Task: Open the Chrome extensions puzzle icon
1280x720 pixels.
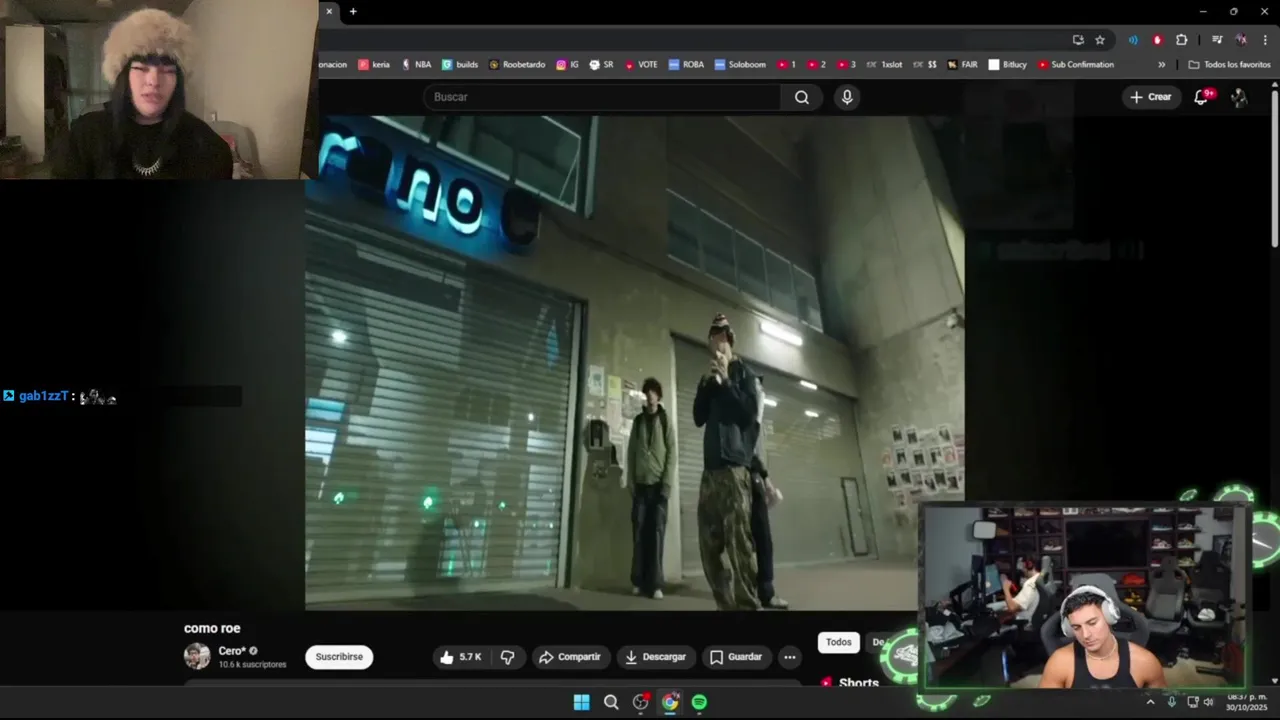Action: 1182,40
